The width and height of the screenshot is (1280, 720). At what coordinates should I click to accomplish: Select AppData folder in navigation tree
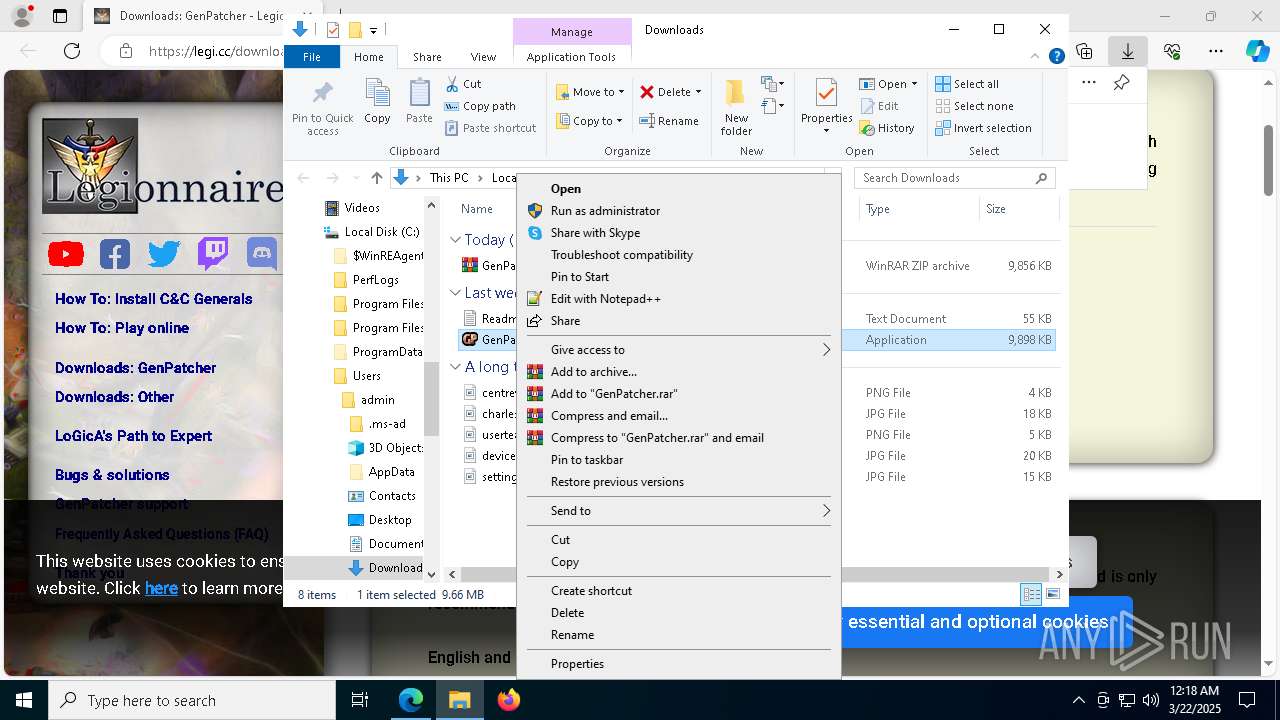pyautogui.click(x=391, y=472)
